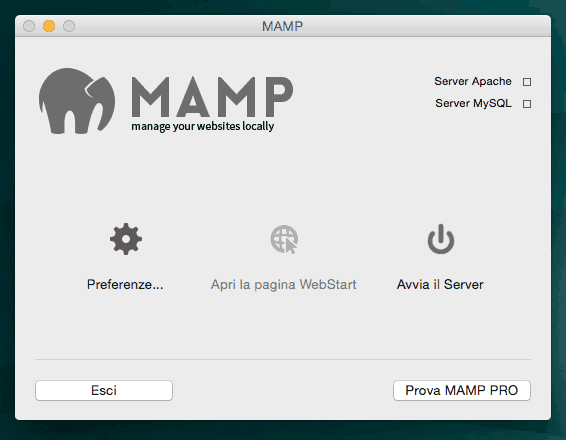This screenshot has width=566, height=440.
Task: Click the power icon to start servers
Action: pyautogui.click(x=441, y=239)
